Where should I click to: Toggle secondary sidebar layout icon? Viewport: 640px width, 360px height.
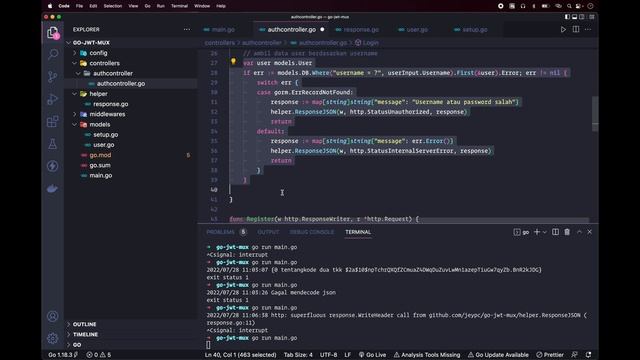582,17
